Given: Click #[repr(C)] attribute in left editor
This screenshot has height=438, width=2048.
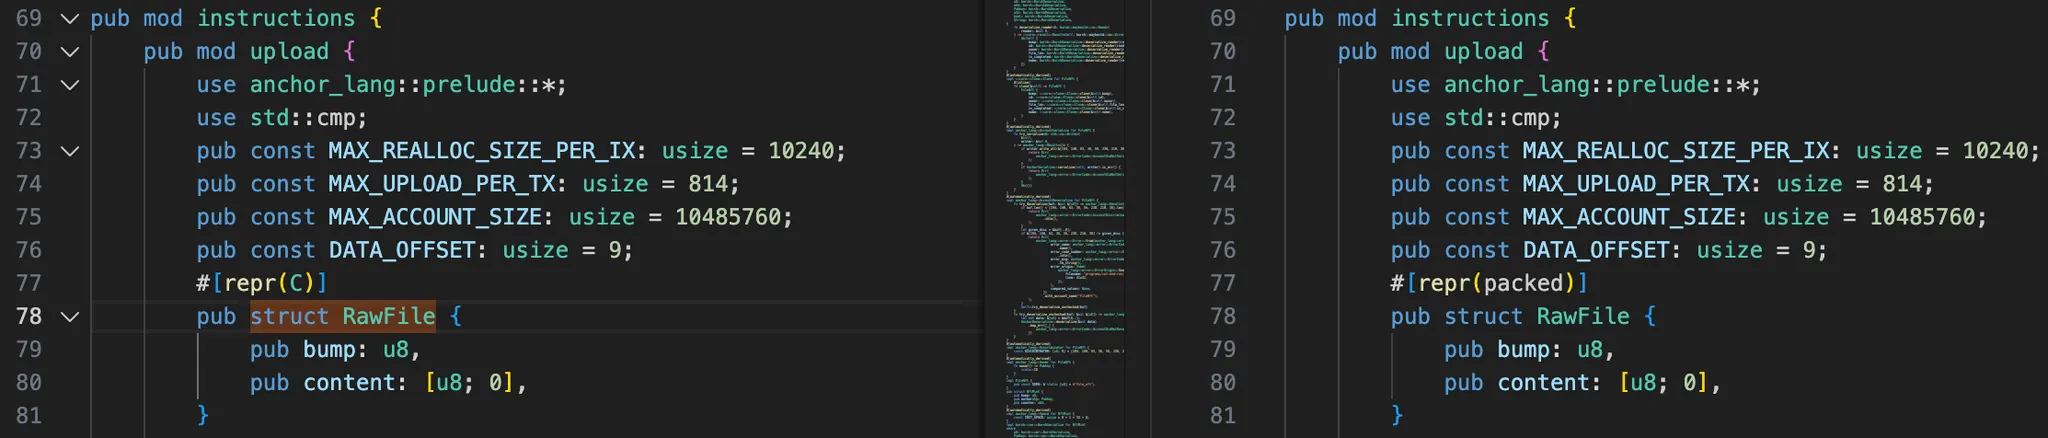Looking at the screenshot, I should (x=261, y=284).
